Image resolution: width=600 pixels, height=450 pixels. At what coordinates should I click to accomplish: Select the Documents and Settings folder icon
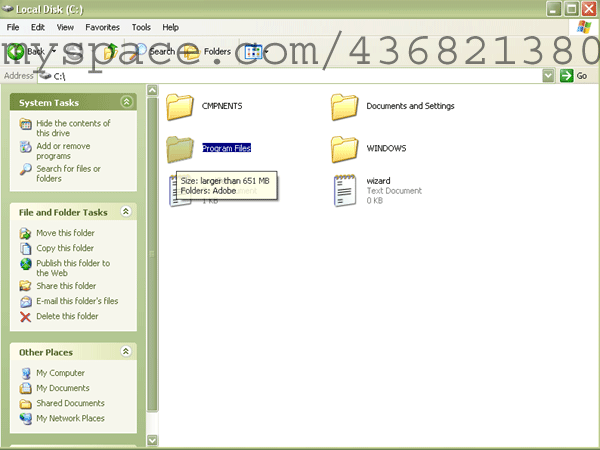[x=344, y=107]
